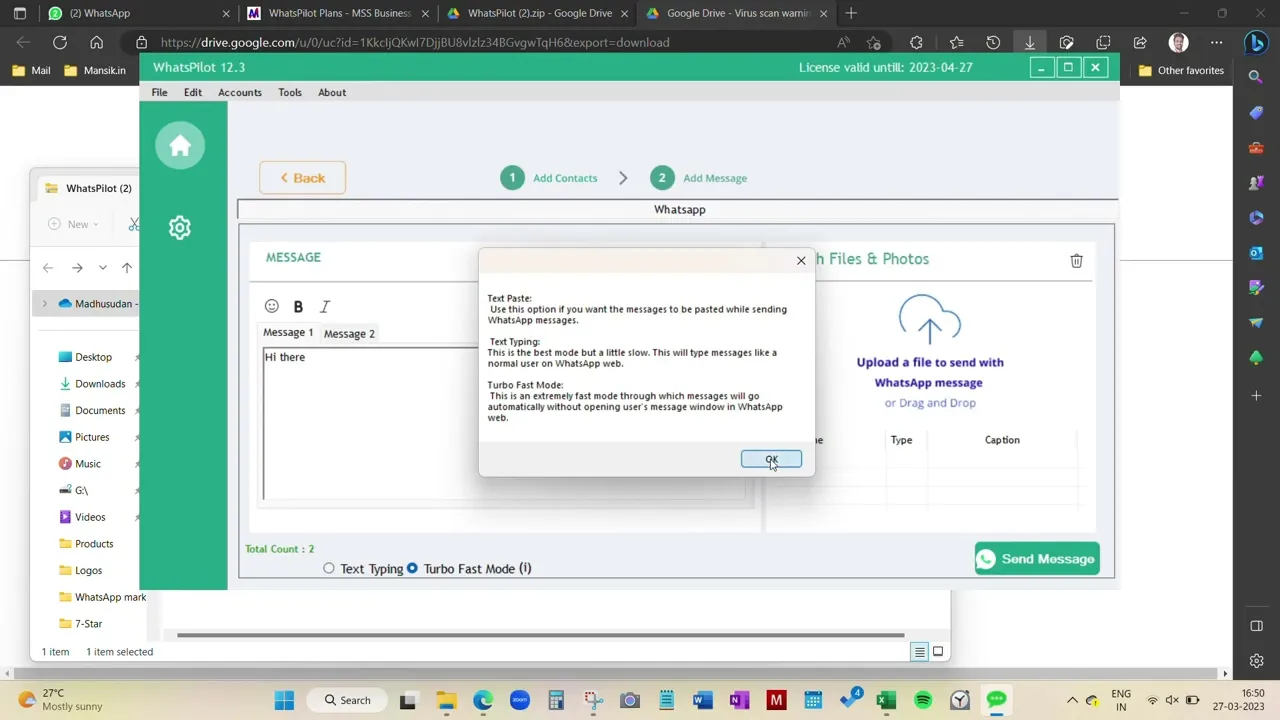Image resolution: width=1280 pixels, height=720 pixels.
Task: Open WhatsPilot settings gear icon
Action: (180, 228)
